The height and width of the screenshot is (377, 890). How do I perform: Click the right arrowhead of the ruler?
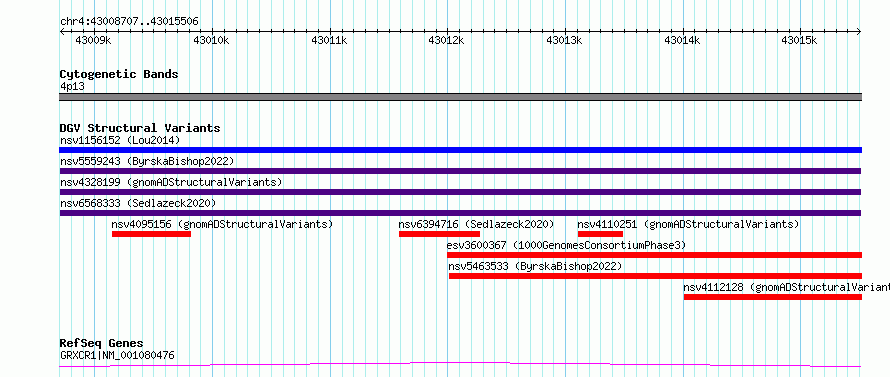[859, 32]
